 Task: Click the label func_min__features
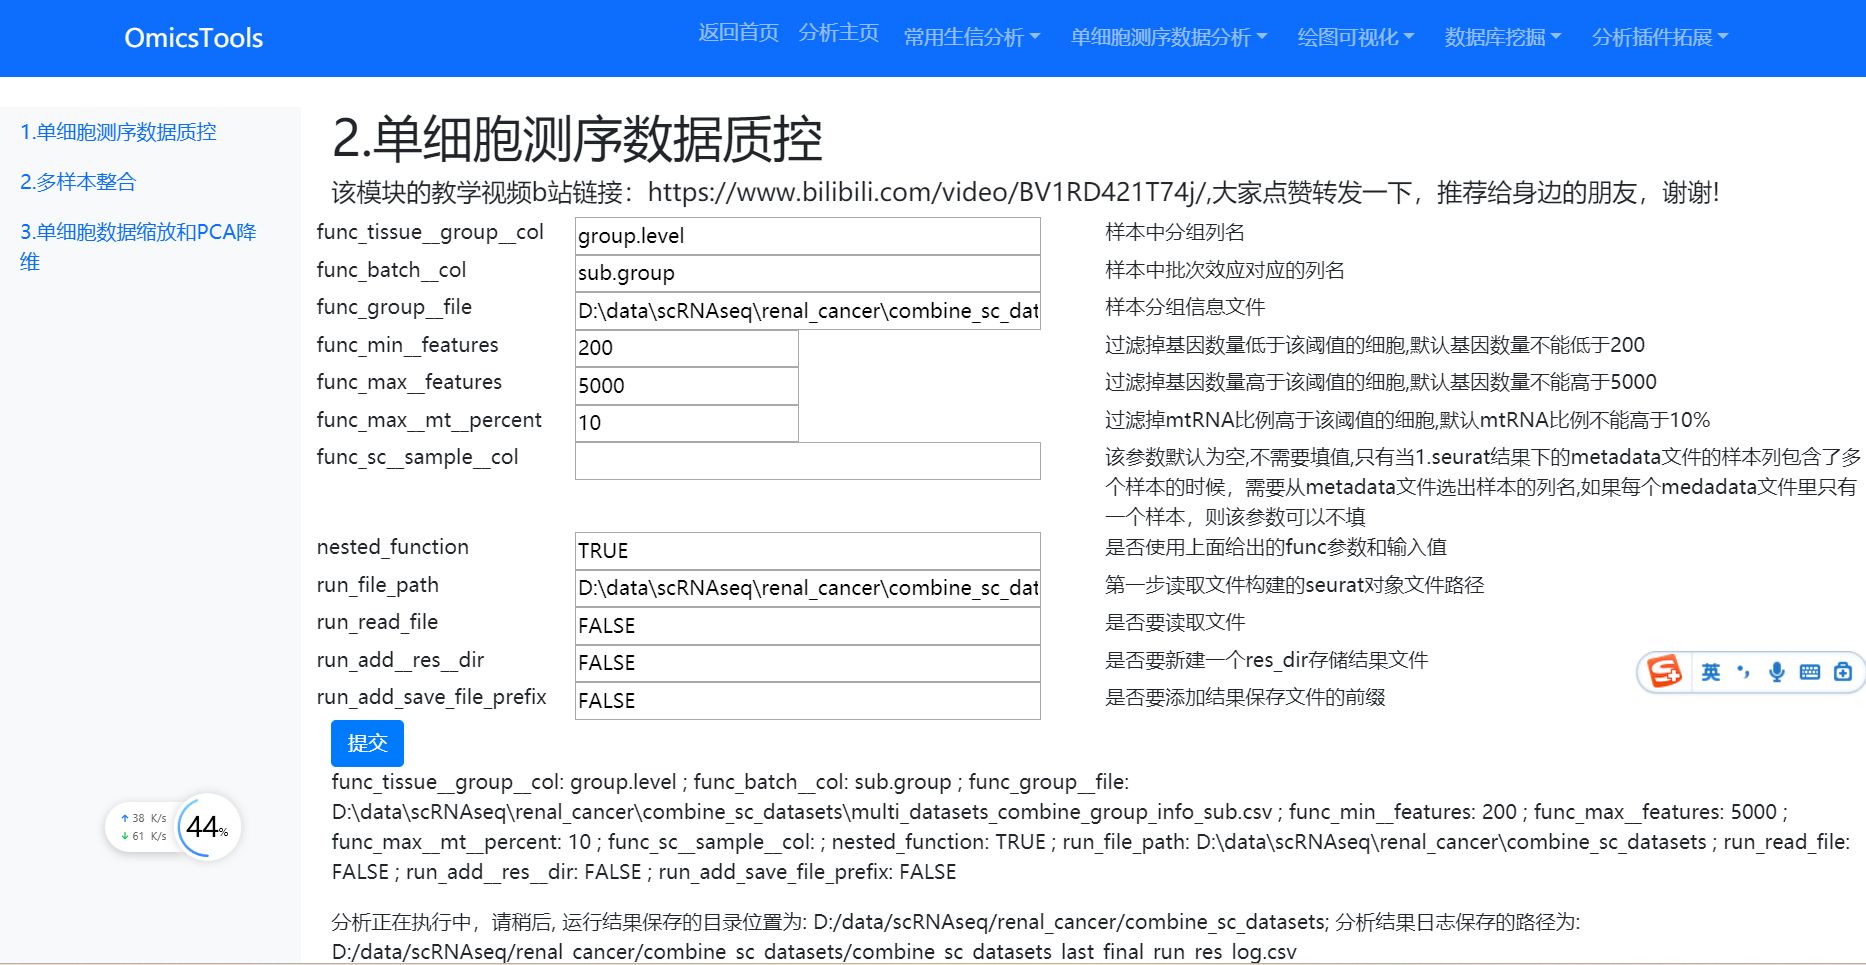point(407,345)
